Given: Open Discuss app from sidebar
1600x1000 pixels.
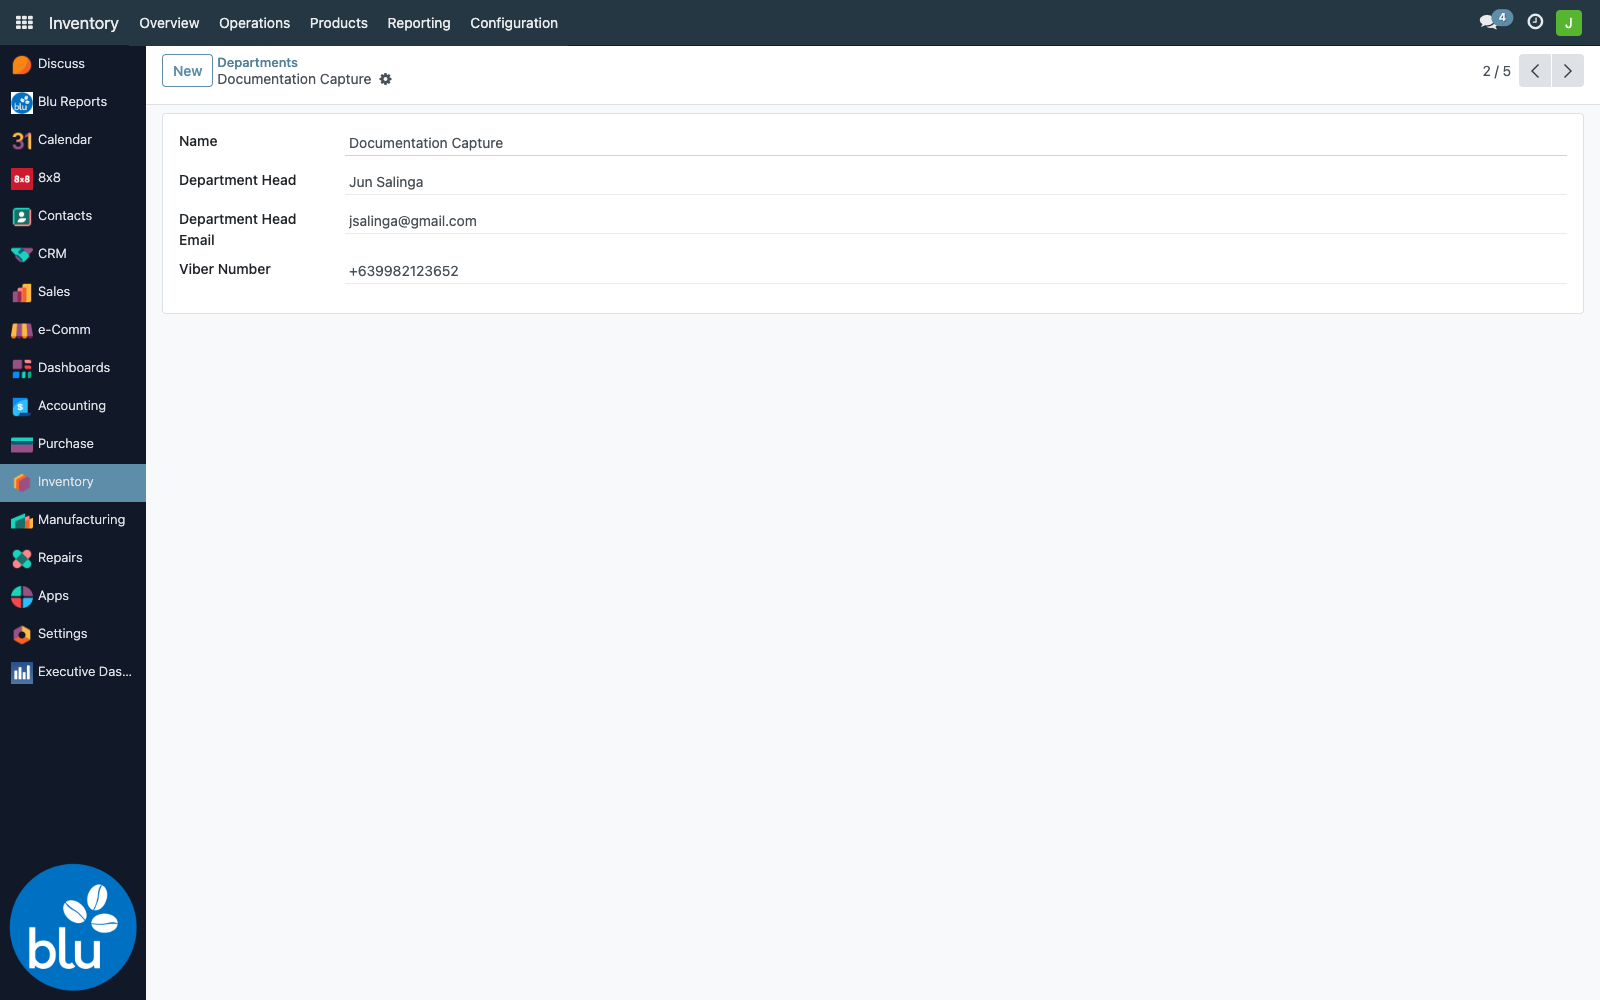Looking at the screenshot, I should [x=73, y=64].
